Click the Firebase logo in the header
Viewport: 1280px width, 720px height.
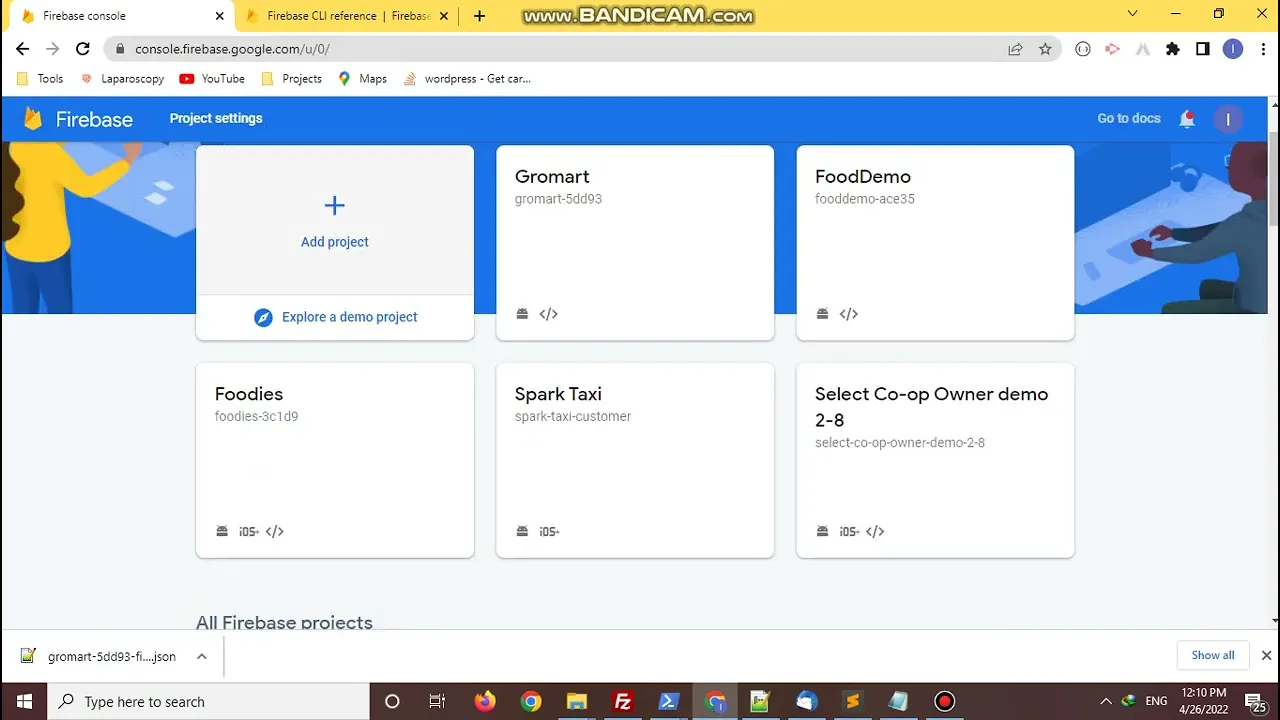tap(78, 119)
